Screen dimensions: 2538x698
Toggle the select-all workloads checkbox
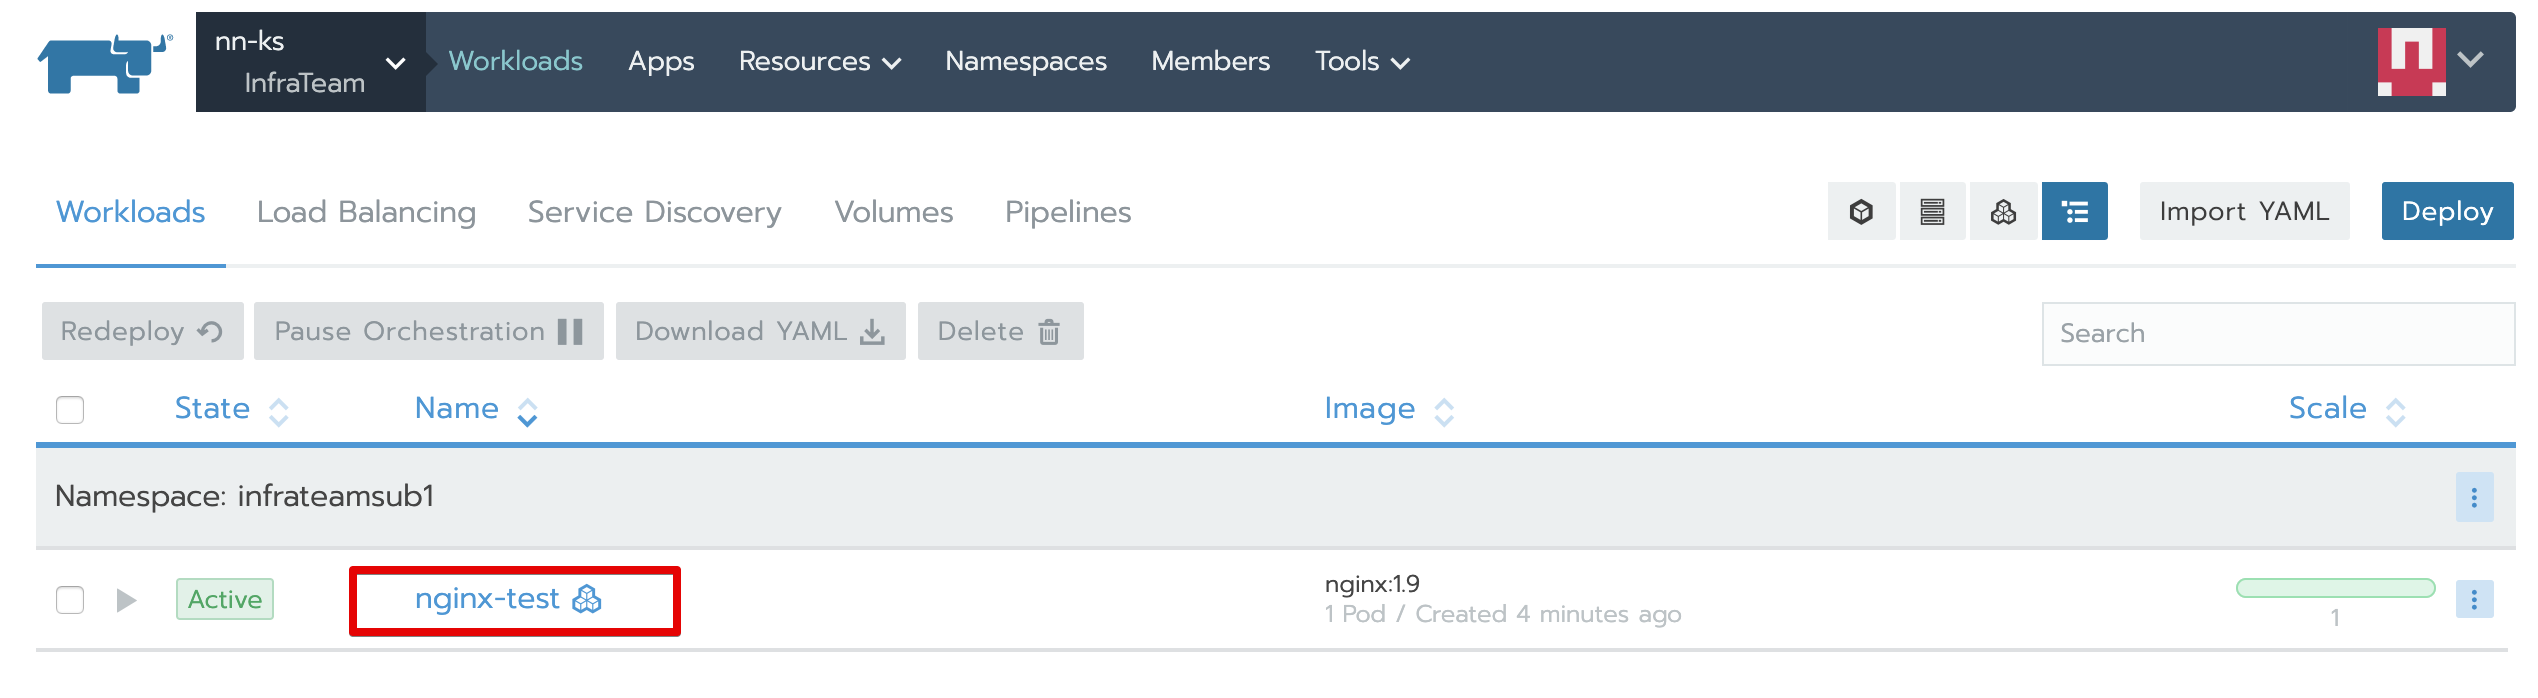(70, 410)
